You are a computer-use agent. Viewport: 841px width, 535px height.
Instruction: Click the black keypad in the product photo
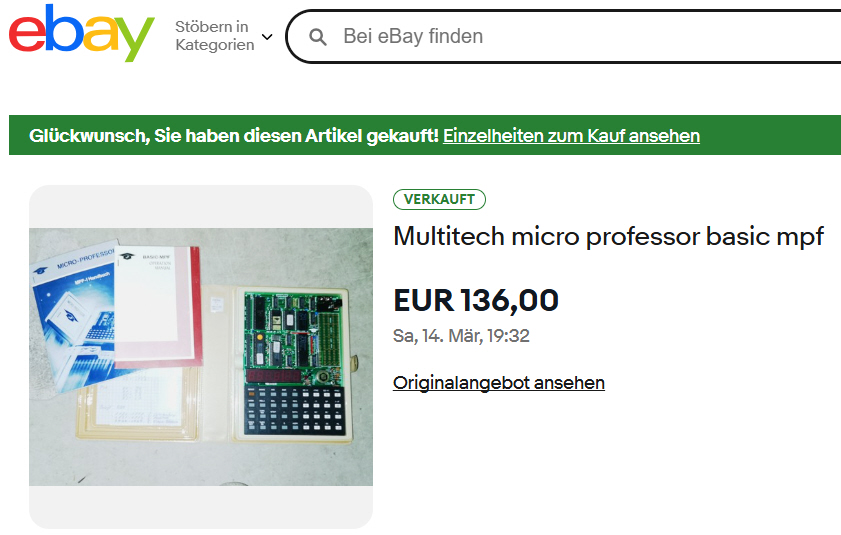(x=294, y=411)
